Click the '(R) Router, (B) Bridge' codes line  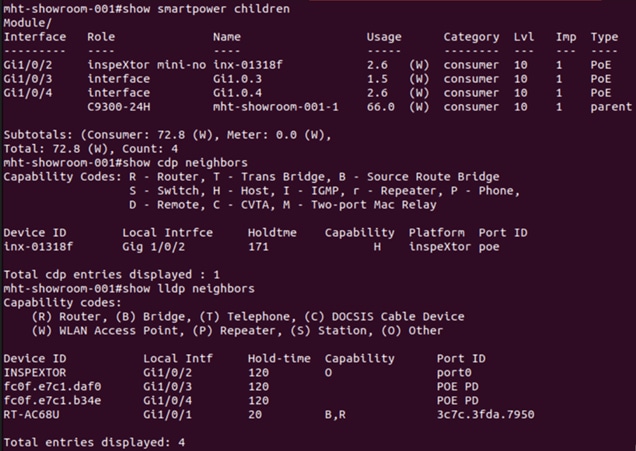[x=248, y=316]
